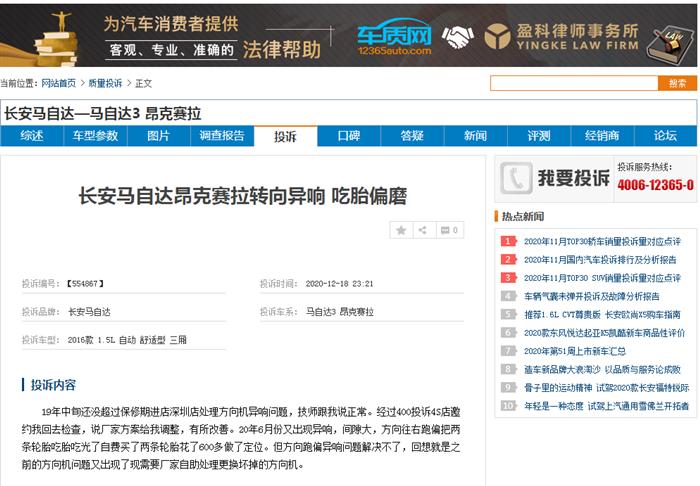Click the red rank 1 badge
700x486 pixels.
coord(508,241)
